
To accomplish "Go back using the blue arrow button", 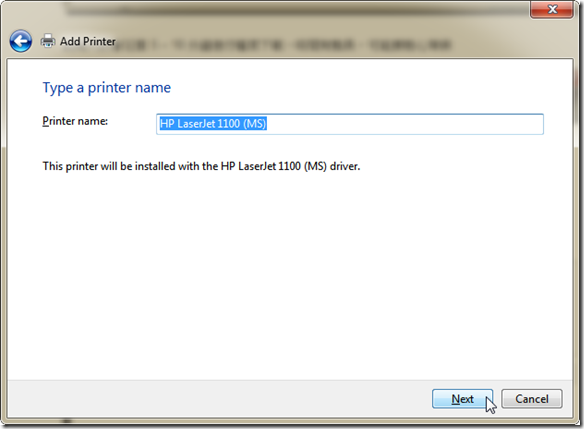I will [20, 41].
